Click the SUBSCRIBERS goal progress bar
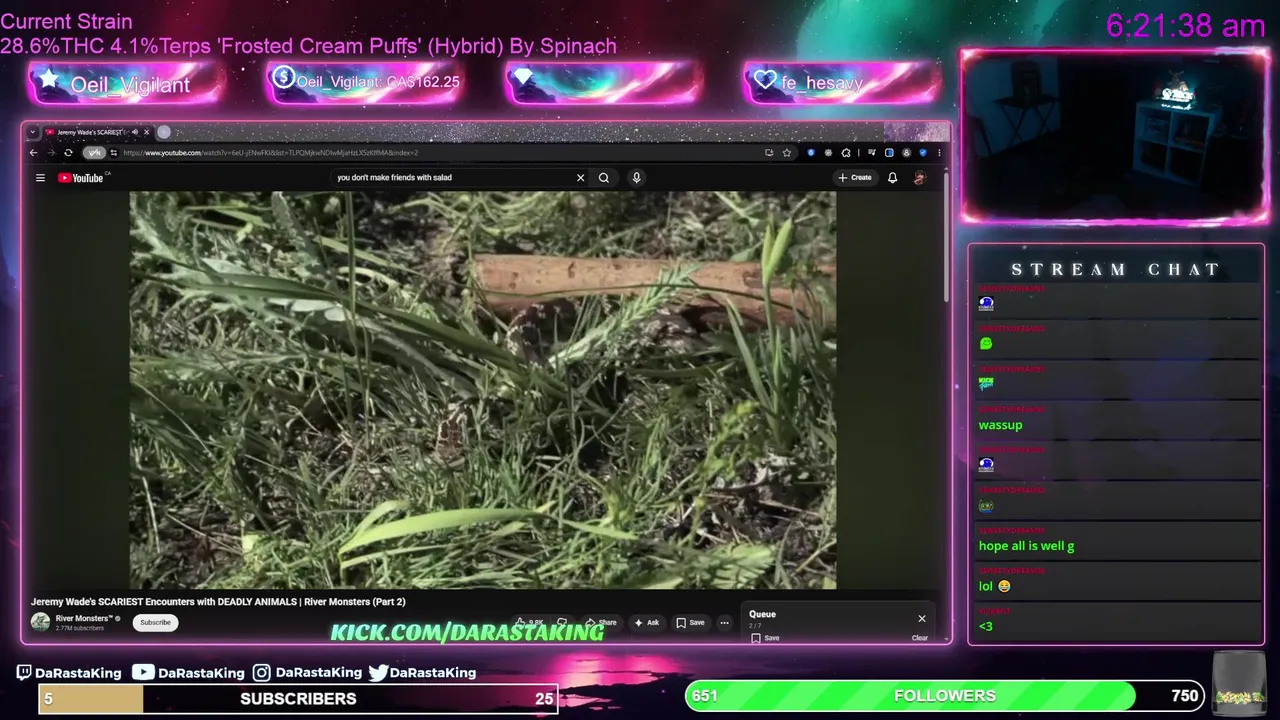 (x=297, y=698)
